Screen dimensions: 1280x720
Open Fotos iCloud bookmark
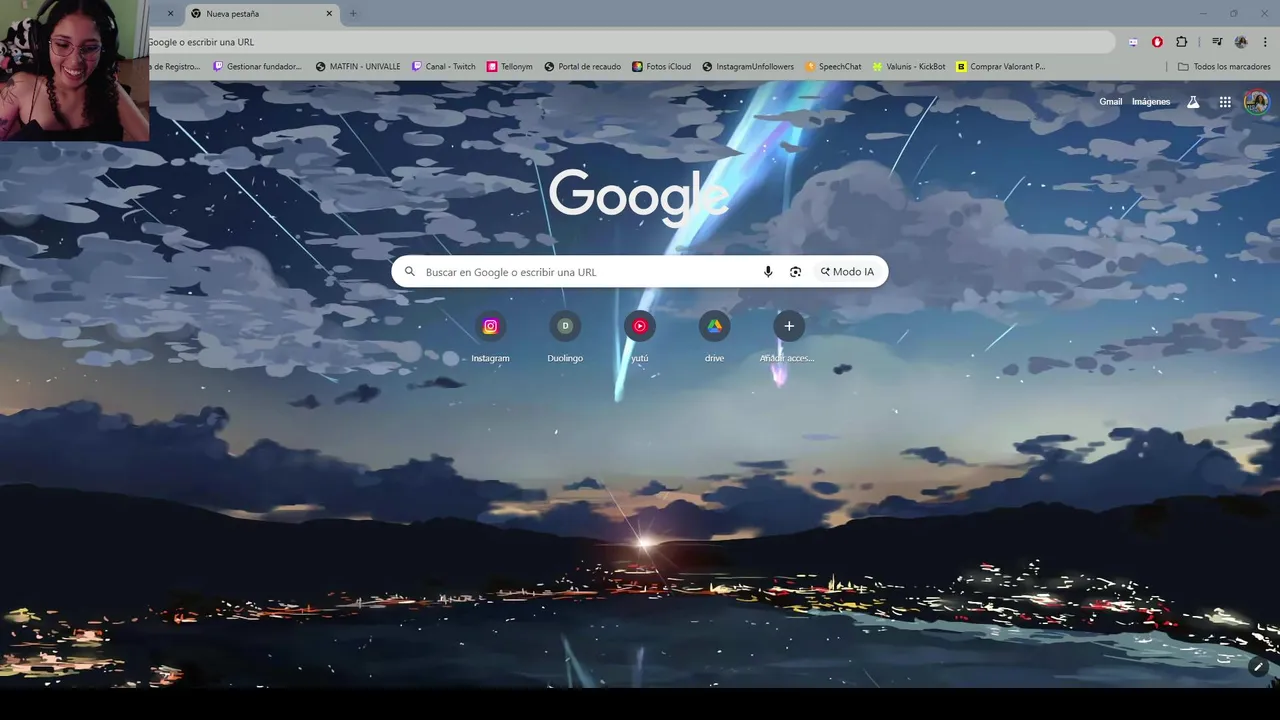661,67
